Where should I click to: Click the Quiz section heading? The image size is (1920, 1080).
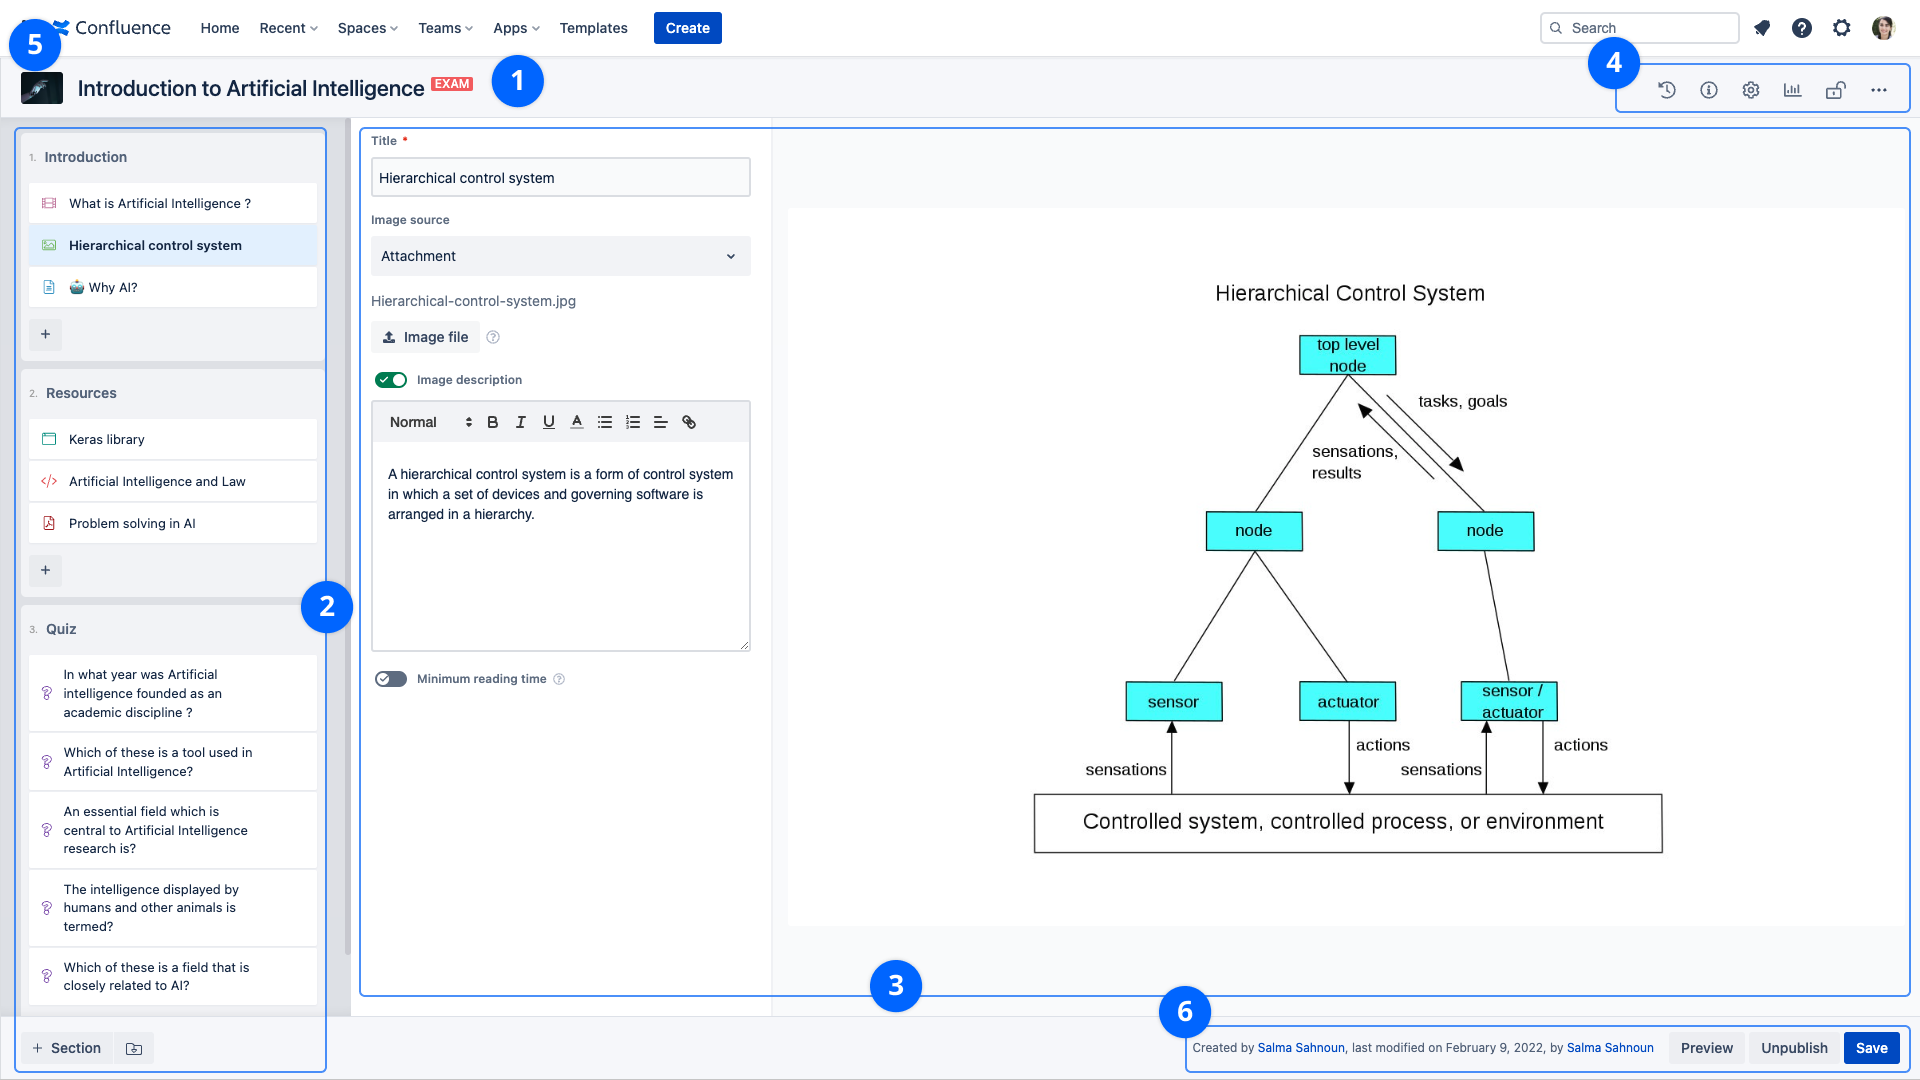tap(61, 629)
